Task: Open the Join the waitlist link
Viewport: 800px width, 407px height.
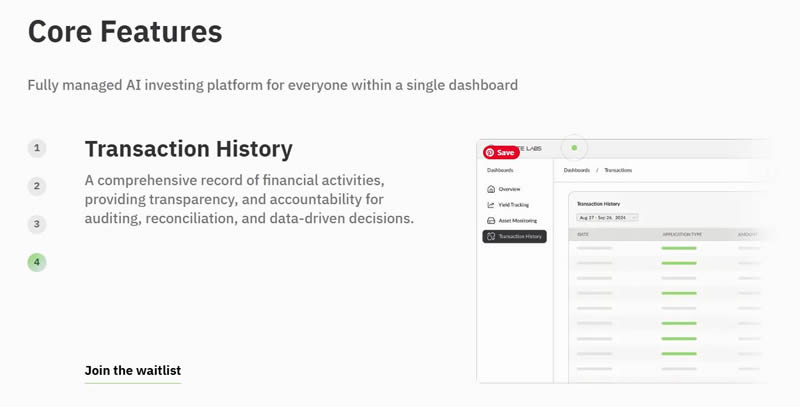Action: (133, 371)
